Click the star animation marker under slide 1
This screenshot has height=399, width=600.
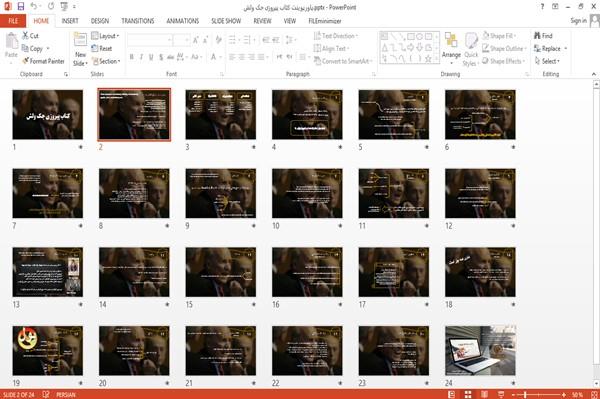tap(80, 147)
